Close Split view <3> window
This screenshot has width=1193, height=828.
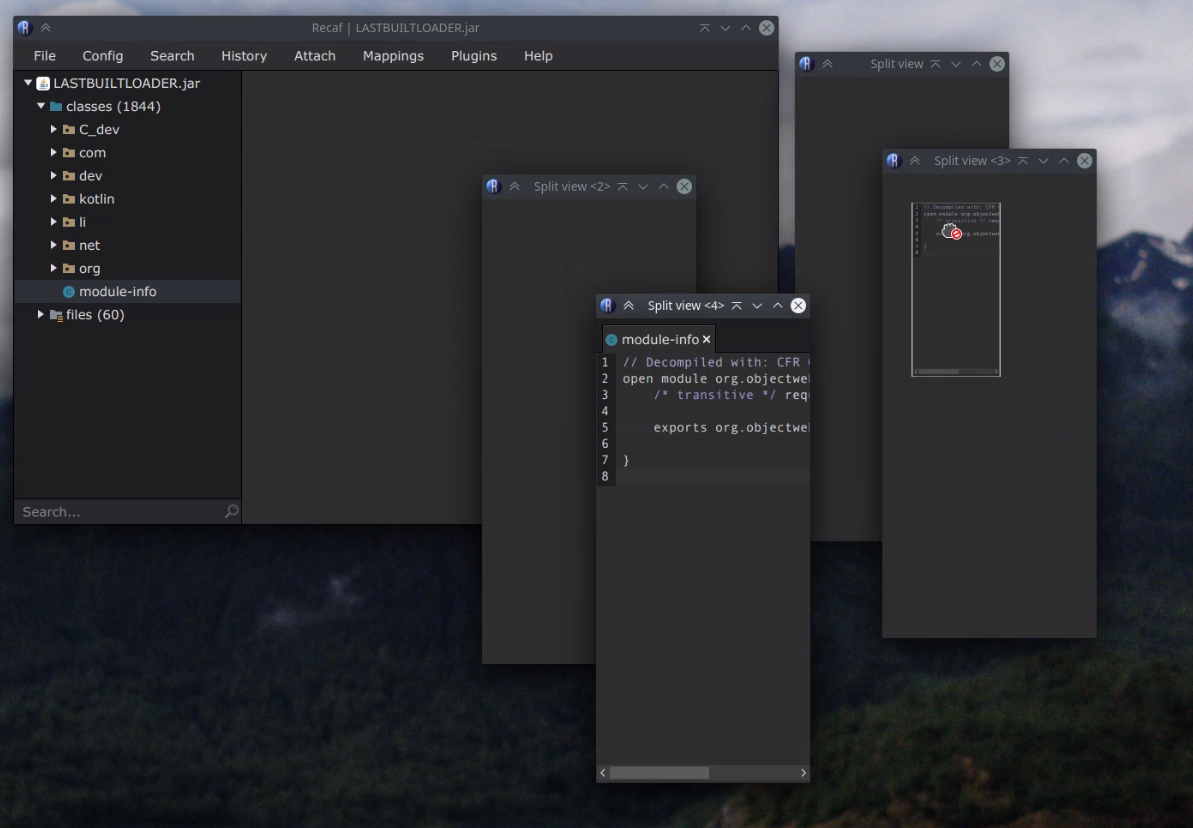coord(1084,161)
